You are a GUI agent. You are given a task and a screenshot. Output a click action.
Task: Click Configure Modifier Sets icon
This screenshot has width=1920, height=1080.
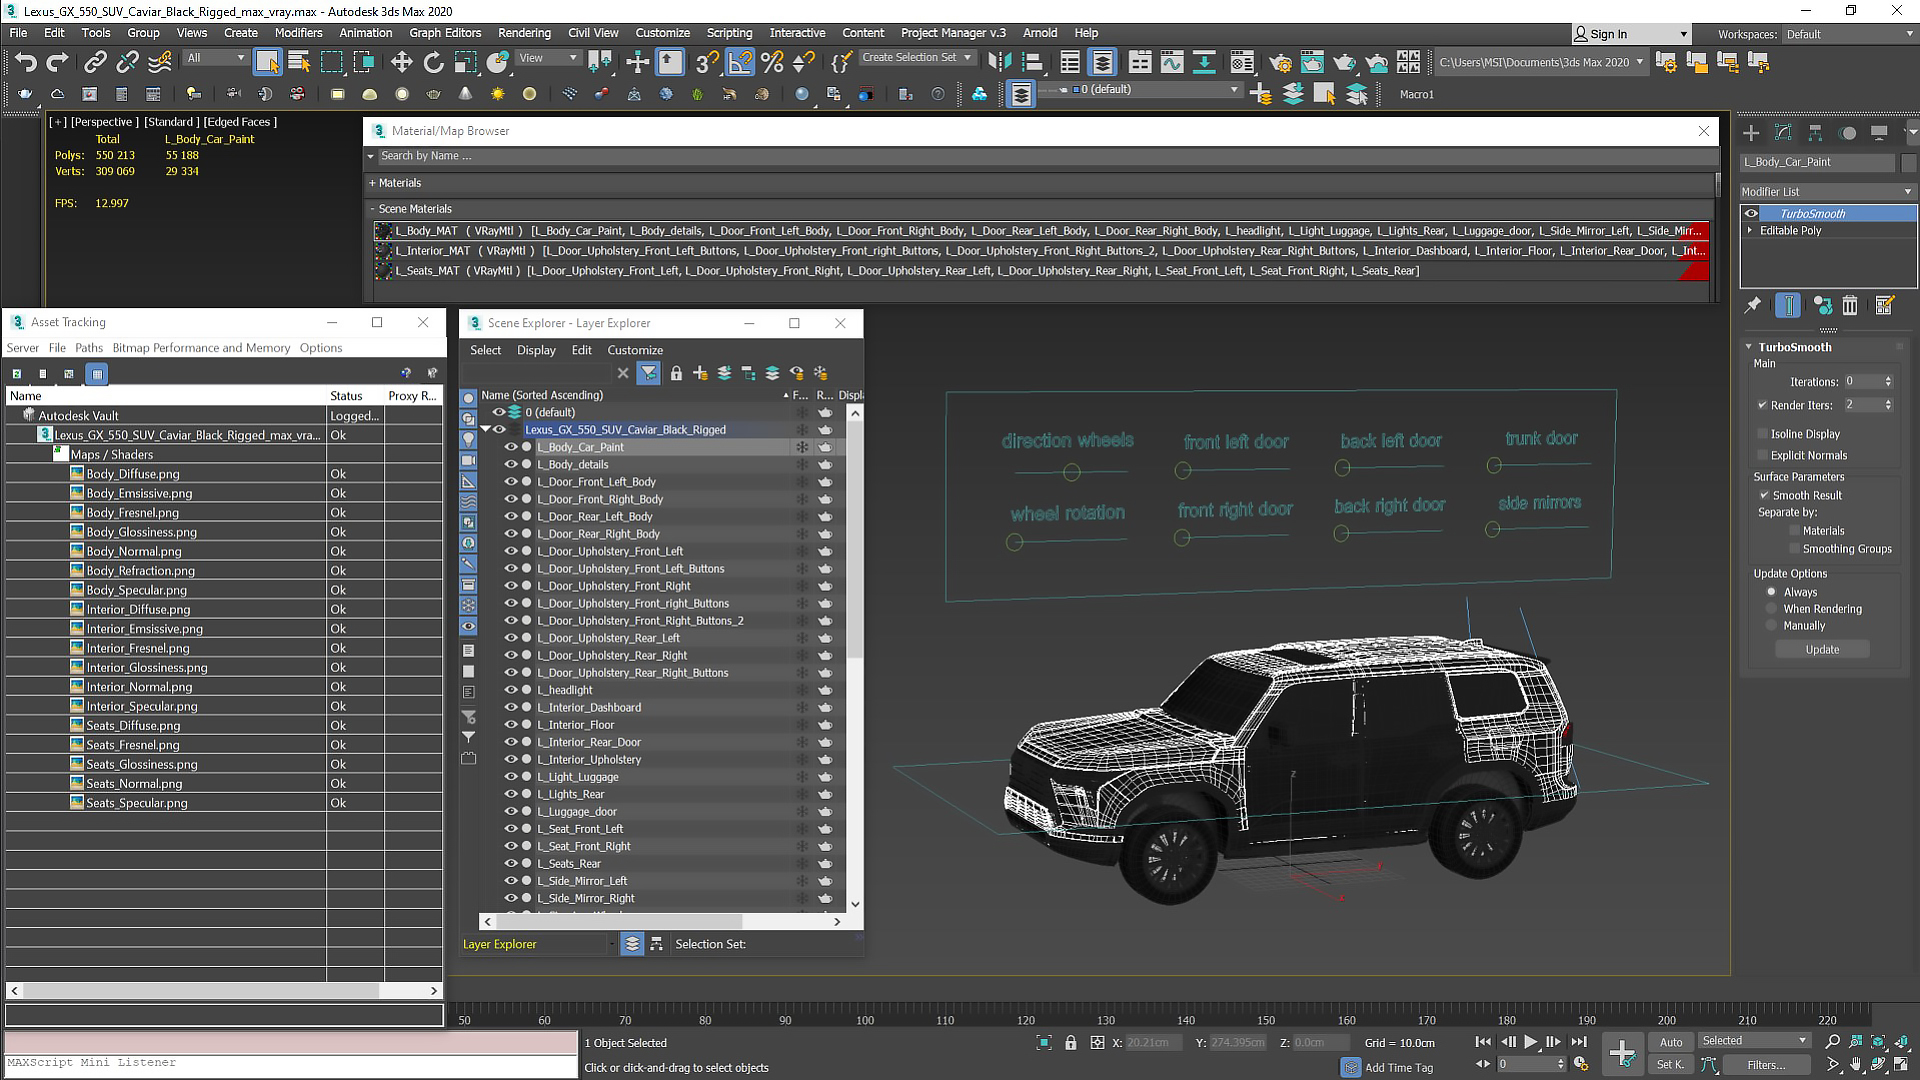1885,305
